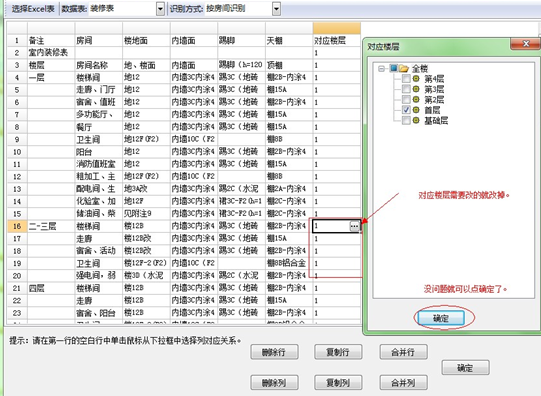This screenshot has height=396, width=541.
Task: Select the 房间 column header cell
Action: click(99, 41)
